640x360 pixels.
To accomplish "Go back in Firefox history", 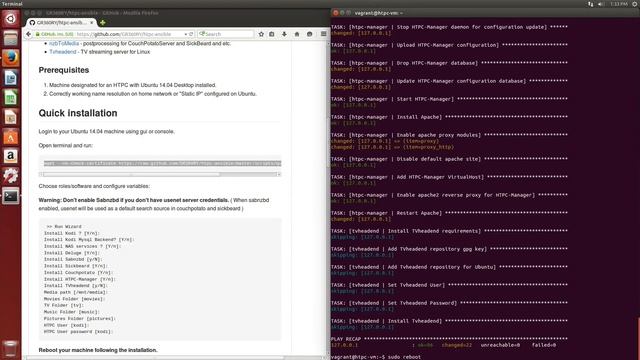I will (29, 34).
